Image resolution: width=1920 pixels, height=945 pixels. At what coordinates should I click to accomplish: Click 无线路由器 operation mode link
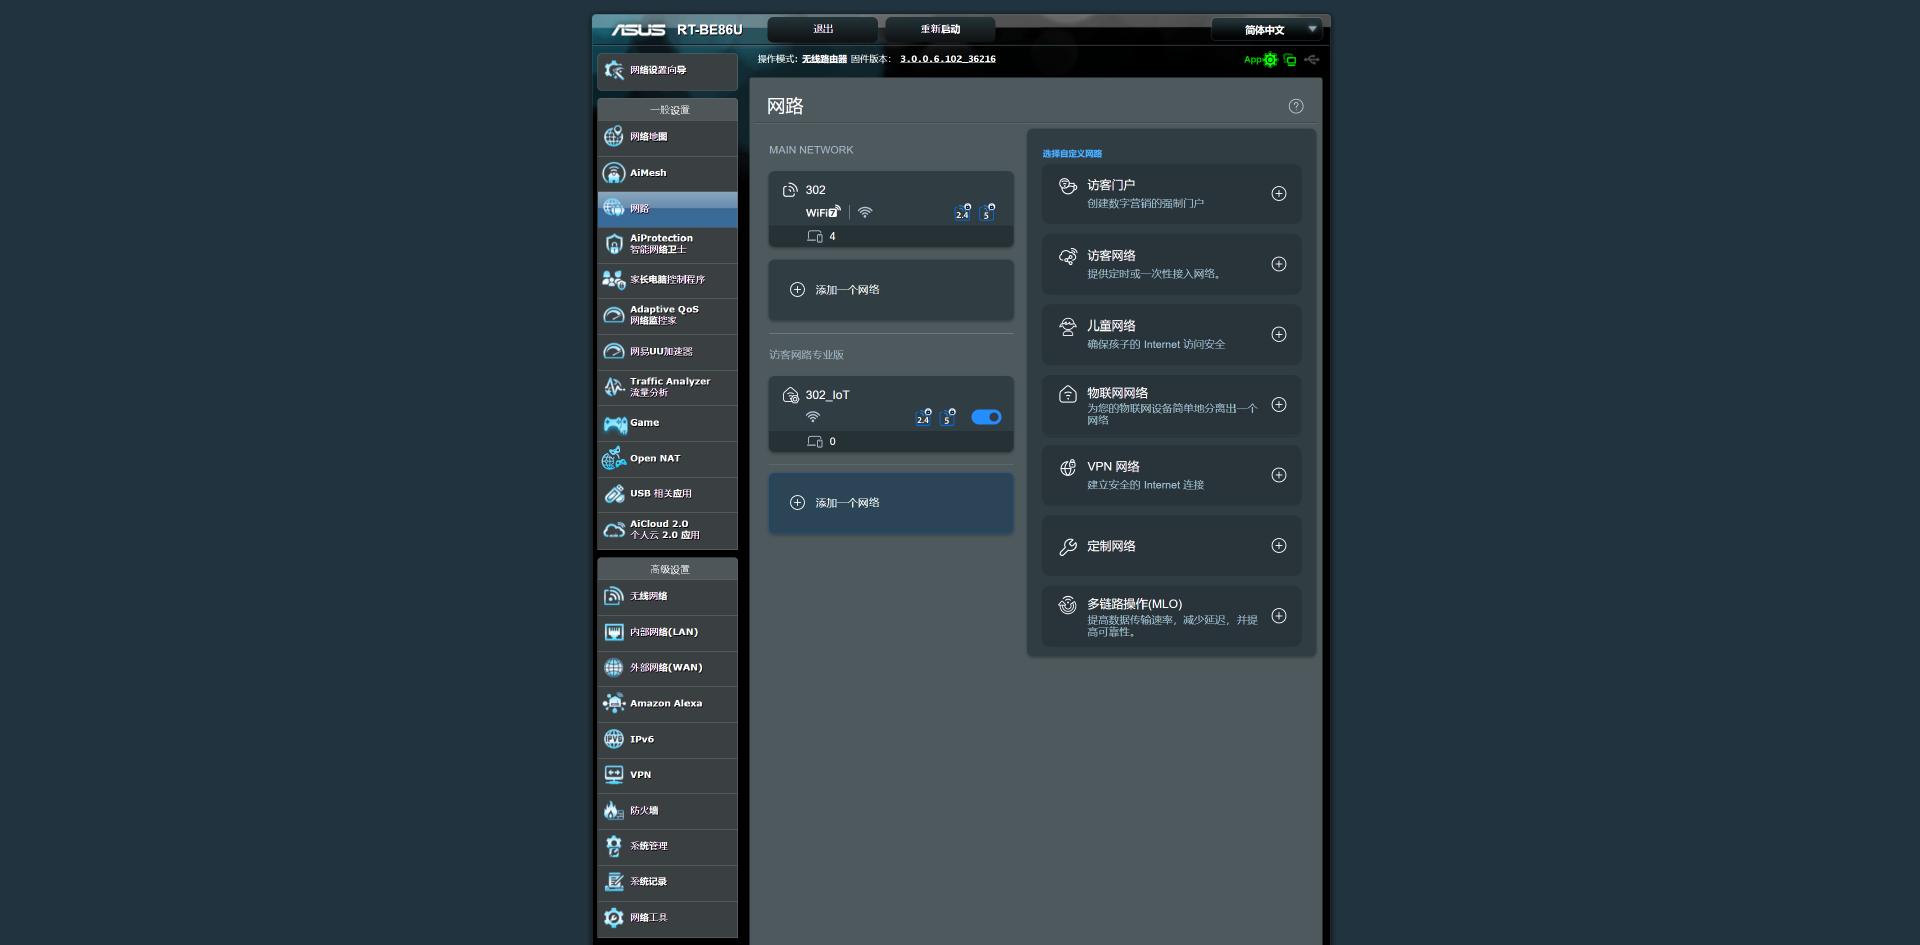click(824, 59)
